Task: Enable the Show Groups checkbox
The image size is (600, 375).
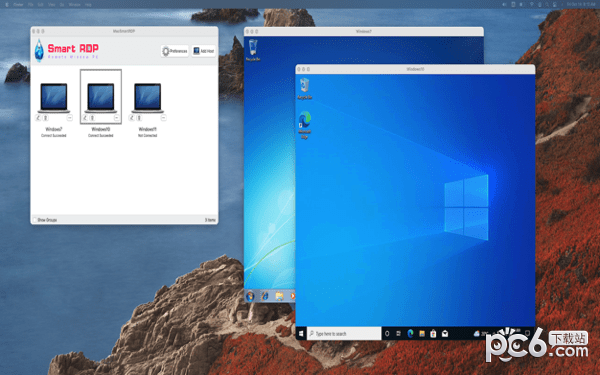Action: pyautogui.click(x=35, y=220)
